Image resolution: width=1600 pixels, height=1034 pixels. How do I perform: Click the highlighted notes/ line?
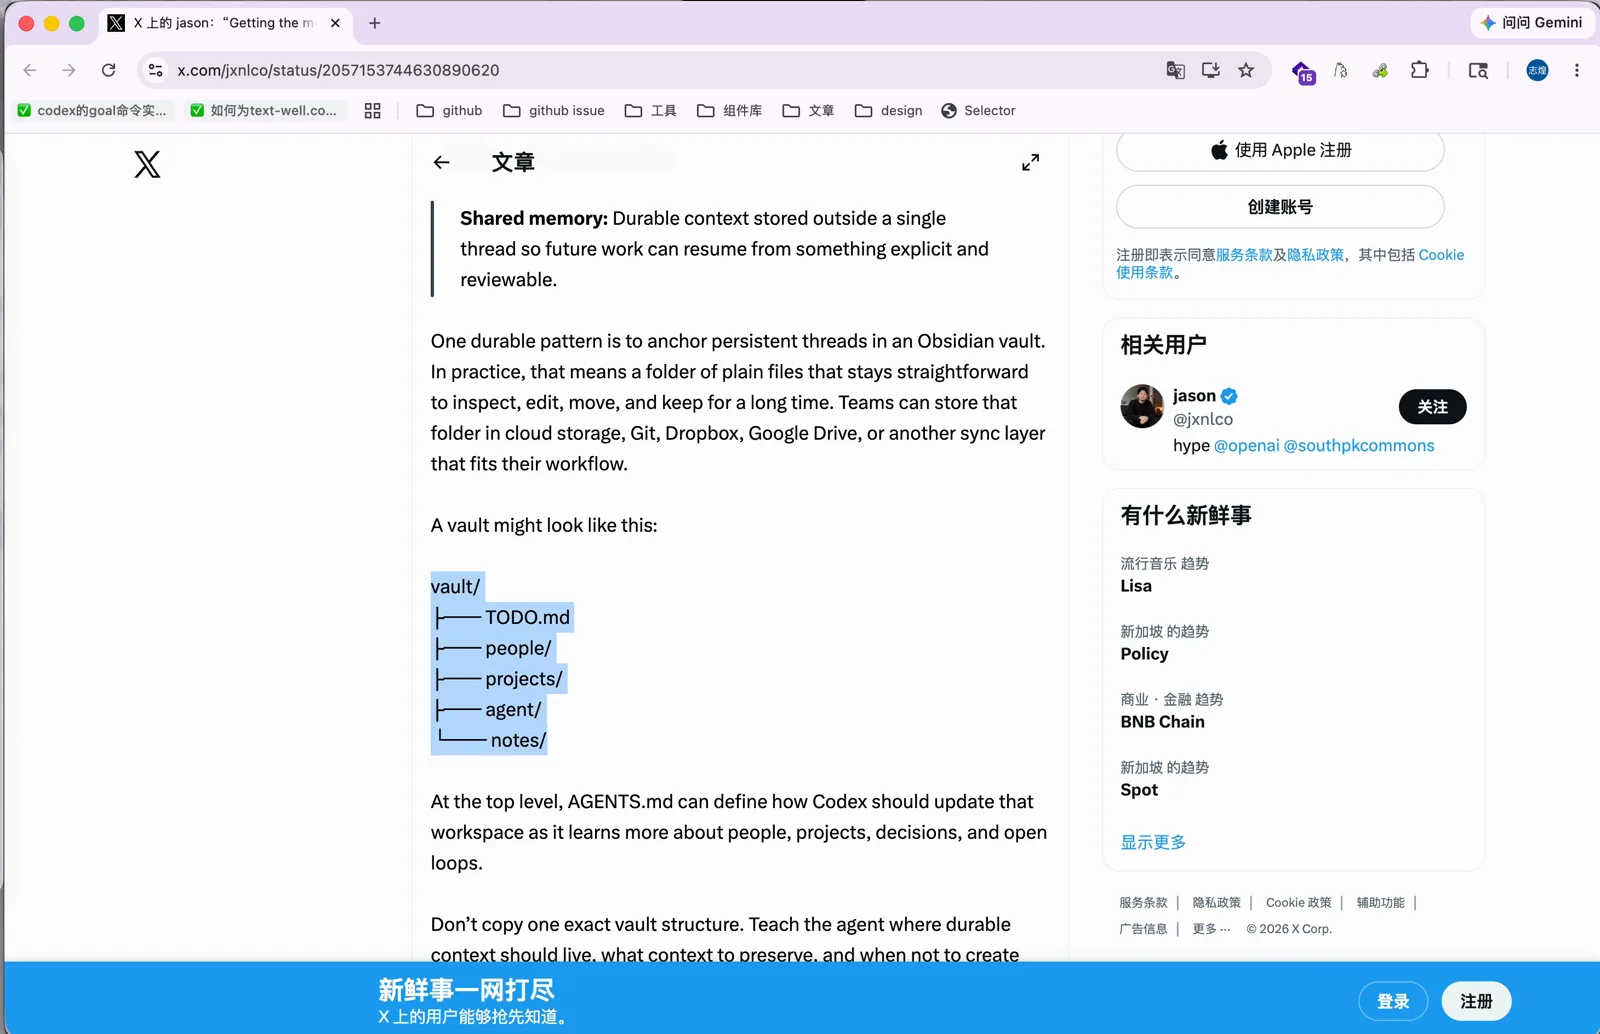point(489,740)
